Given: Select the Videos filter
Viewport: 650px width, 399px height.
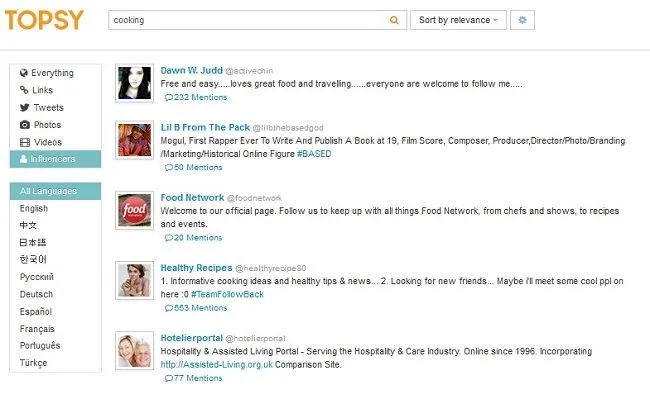Looking at the screenshot, I should [x=56, y=142].
